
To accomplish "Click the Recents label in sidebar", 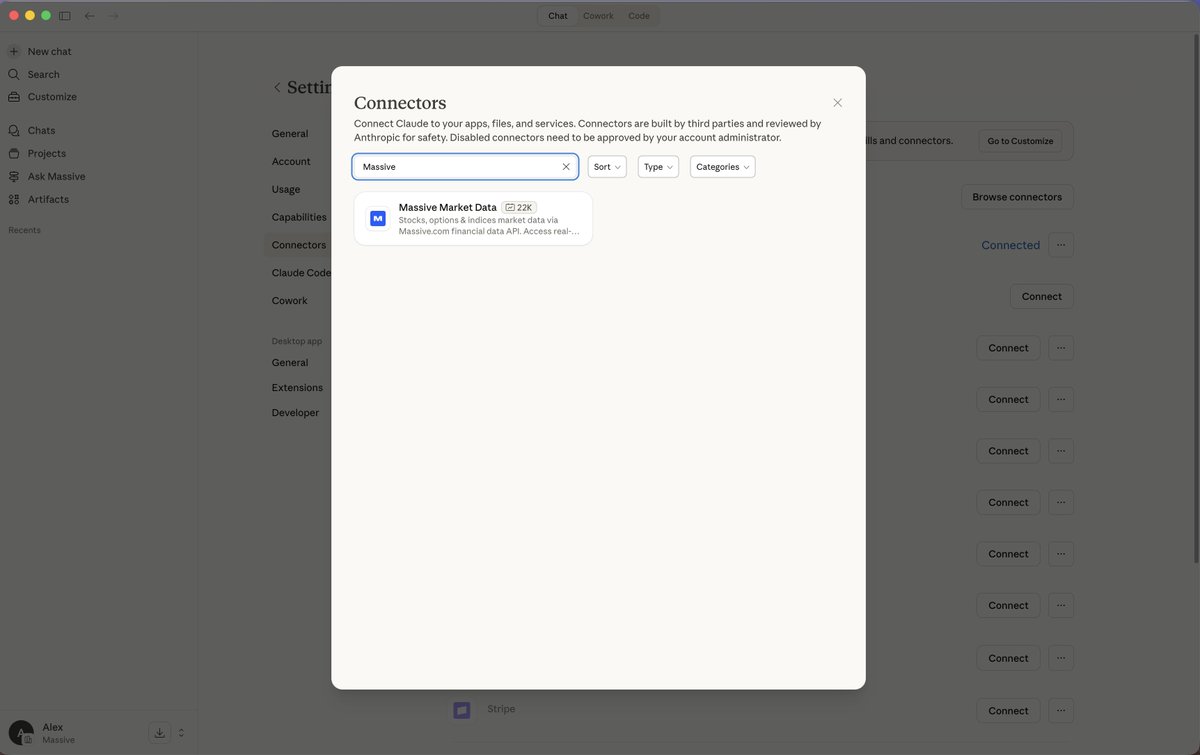I will point(24,230).
